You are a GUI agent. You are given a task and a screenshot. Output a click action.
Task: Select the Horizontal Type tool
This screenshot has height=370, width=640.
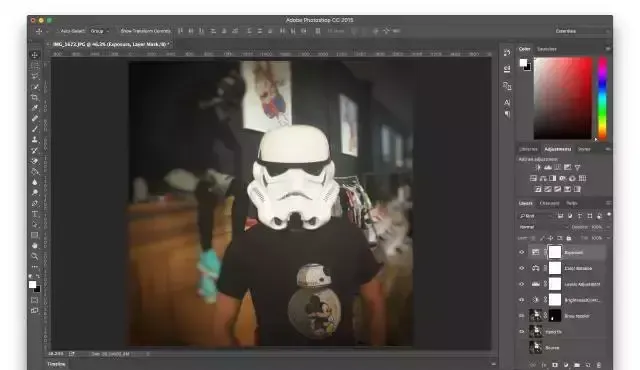(35, 214)
